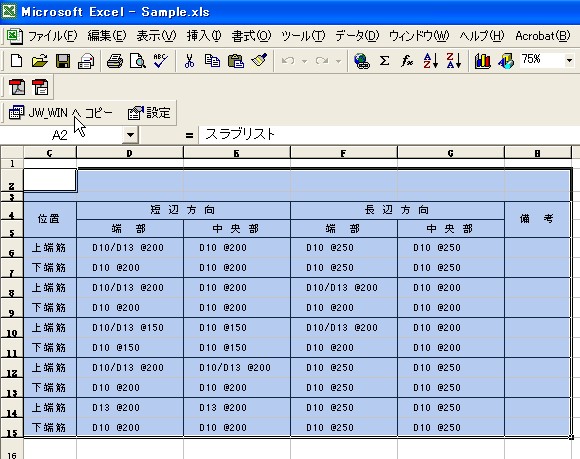
Task: Click the New workbook icon
Action: tap(16, 61)
